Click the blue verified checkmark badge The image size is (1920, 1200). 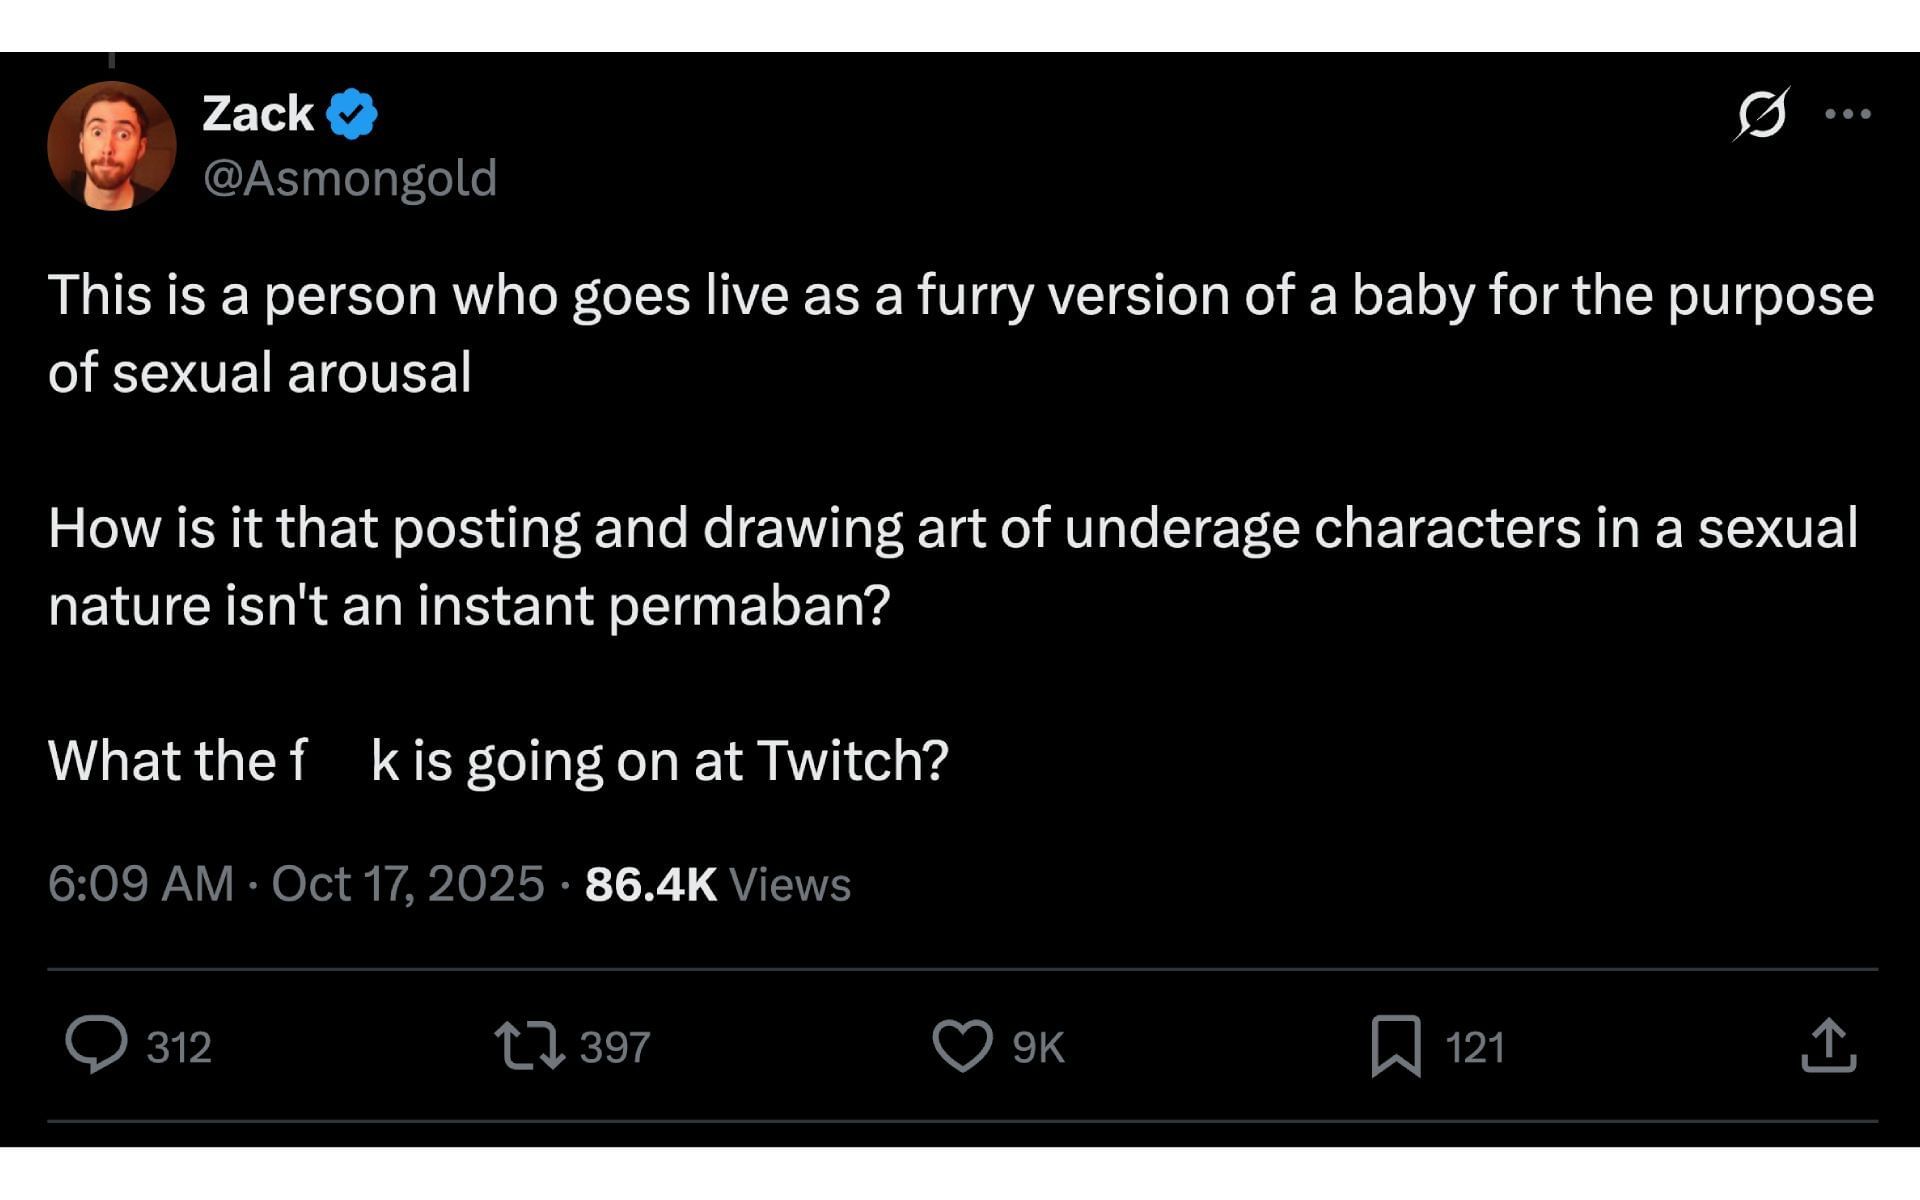tap(352, 114)
